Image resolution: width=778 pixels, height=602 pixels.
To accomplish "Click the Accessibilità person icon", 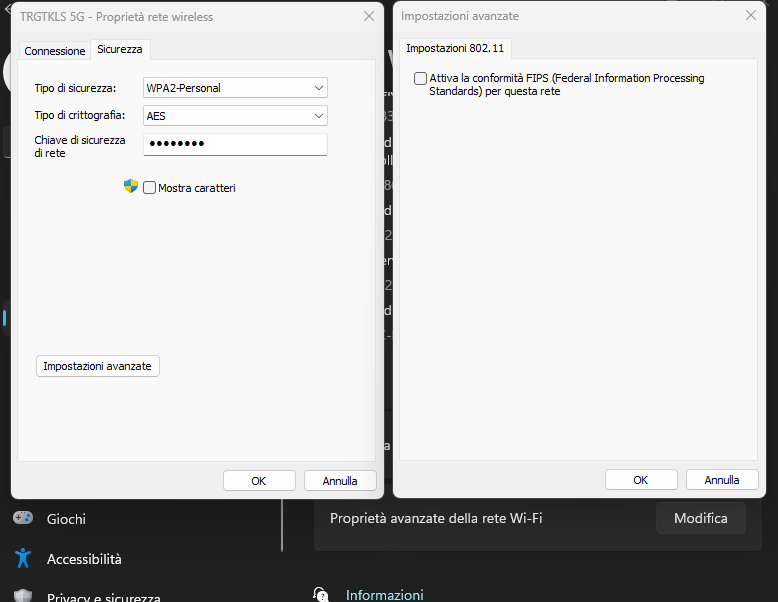I will pyautogui.click(x=22, y=559).
